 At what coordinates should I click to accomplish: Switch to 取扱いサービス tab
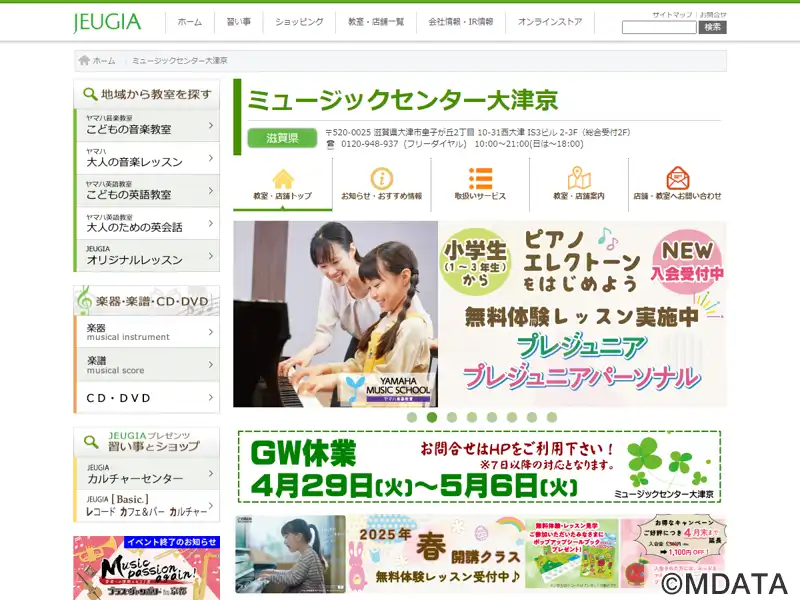tap(480, 184)
